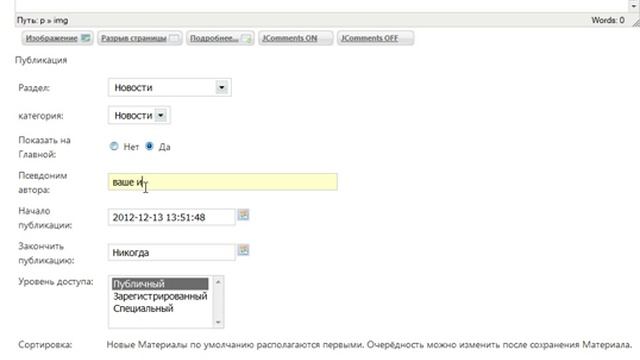Click the access level list's down scroll arrow
The image size is (640, 360).
coord(218,322)
